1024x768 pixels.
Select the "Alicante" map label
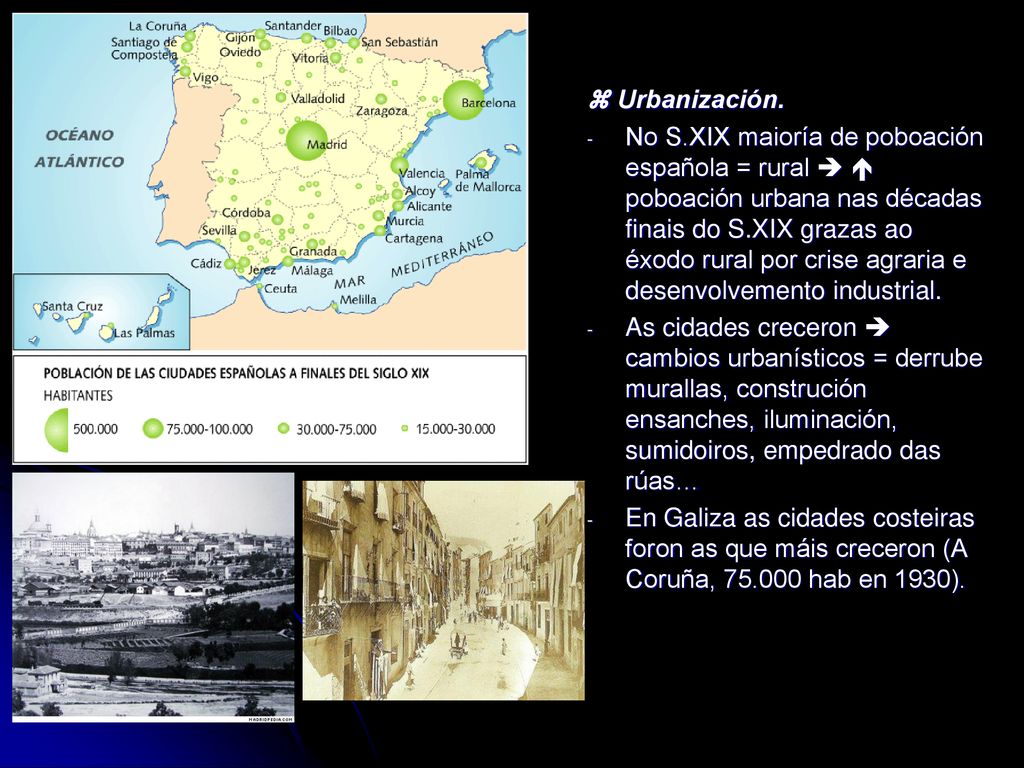point(429,206)
